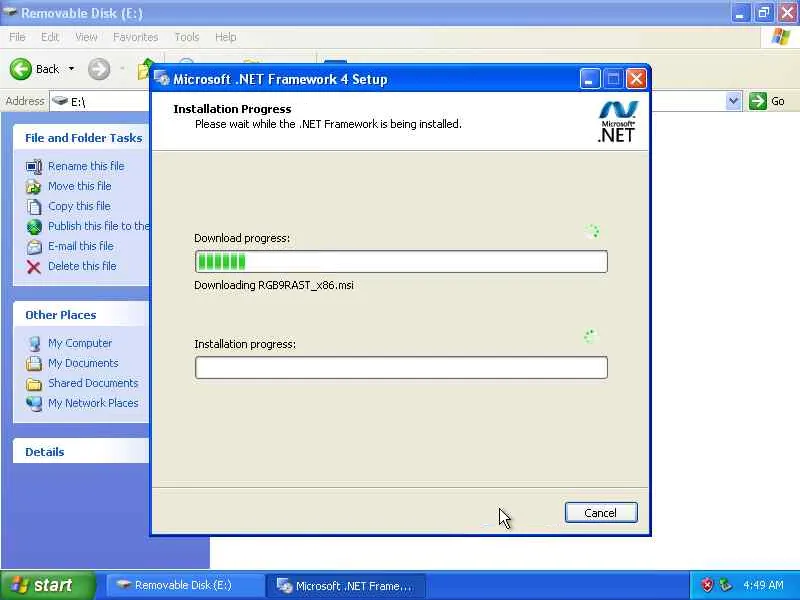
Task: Click the Go button next to address bar
Action: (767, 101)
